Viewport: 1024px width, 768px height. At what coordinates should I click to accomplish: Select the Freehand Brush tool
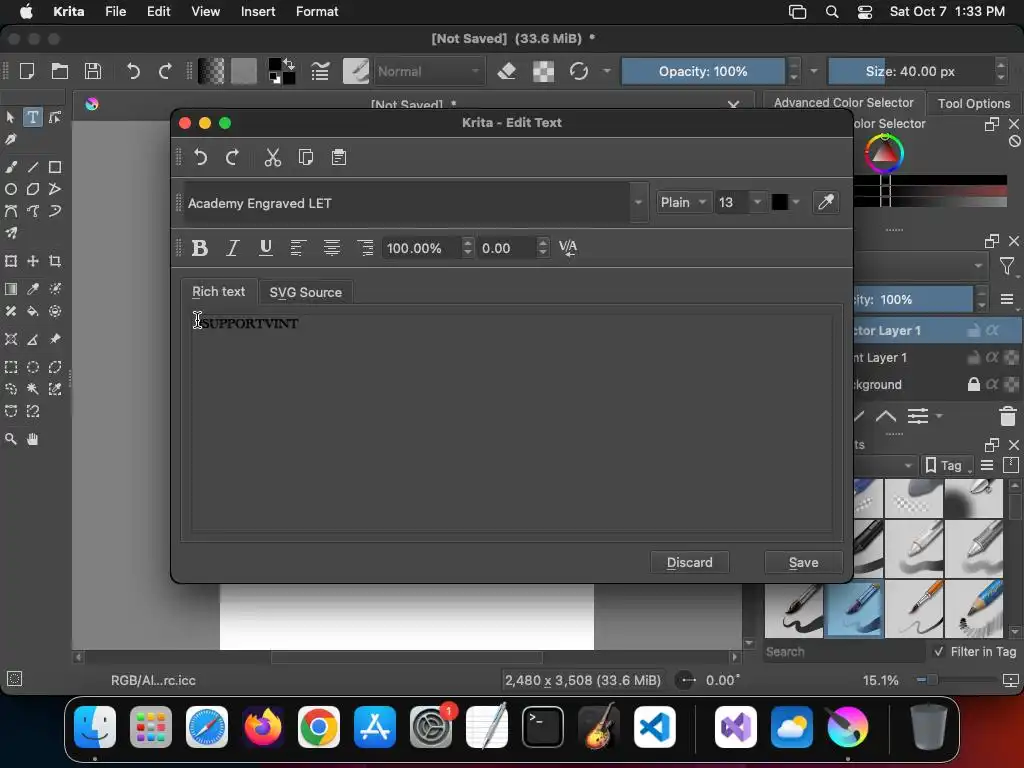click(x=11, y=167)
